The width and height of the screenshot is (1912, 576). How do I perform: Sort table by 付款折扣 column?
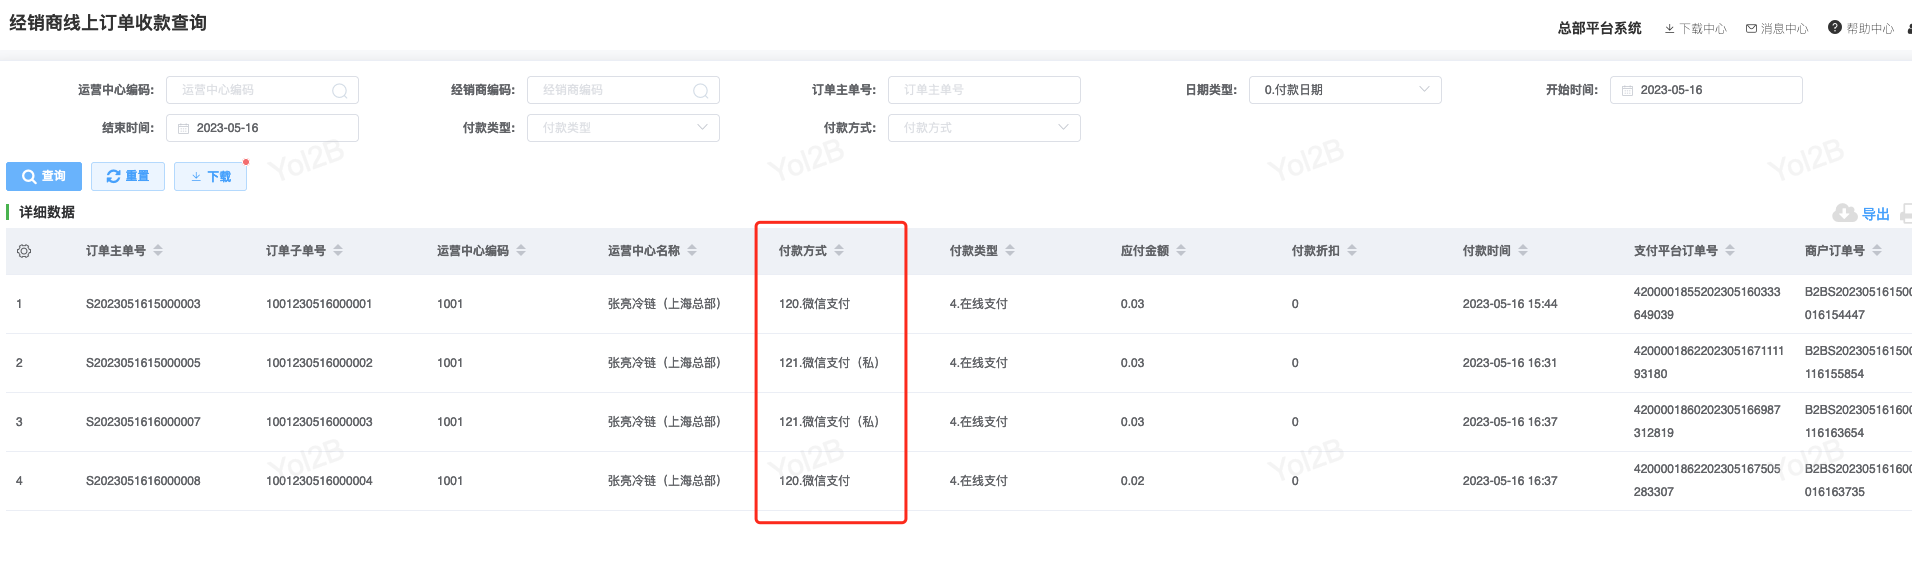[x=1352, y=251]
